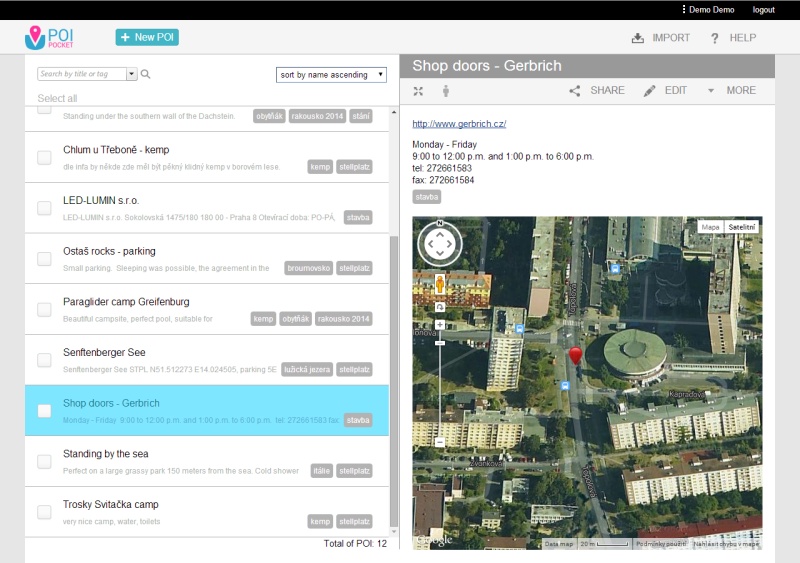Click the POI list vertical scrollbar

click(x=393, y=382)
